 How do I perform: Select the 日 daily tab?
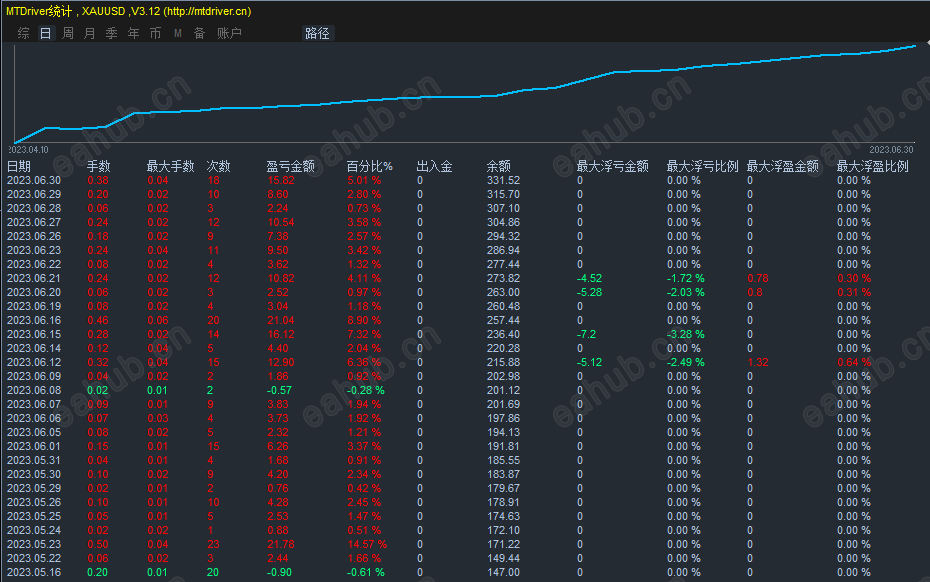[x=46, y=33]
